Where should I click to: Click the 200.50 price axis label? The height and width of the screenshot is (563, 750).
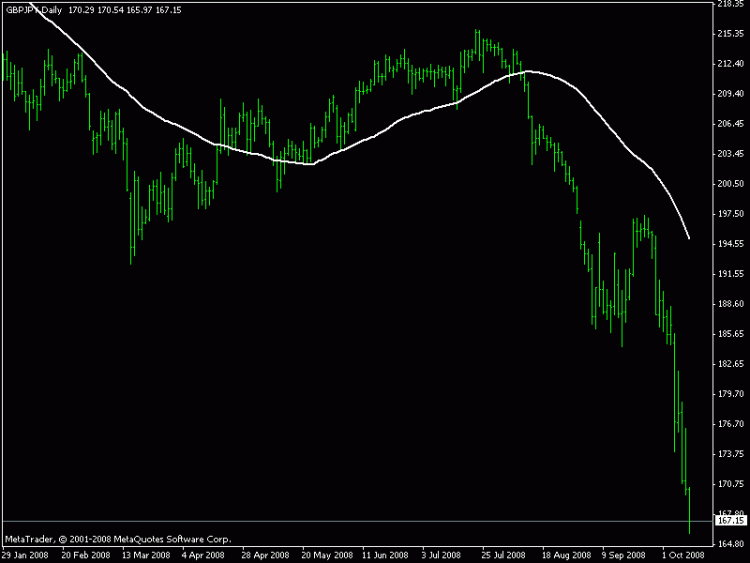pos(730,184)
